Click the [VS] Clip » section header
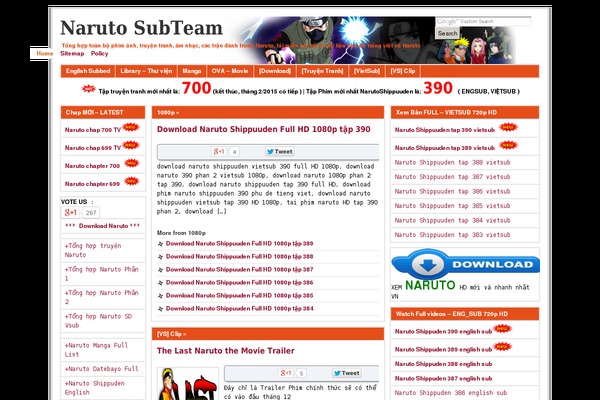Image resolution: width=600 pixels, height=400 pixels. click(171, 334)
